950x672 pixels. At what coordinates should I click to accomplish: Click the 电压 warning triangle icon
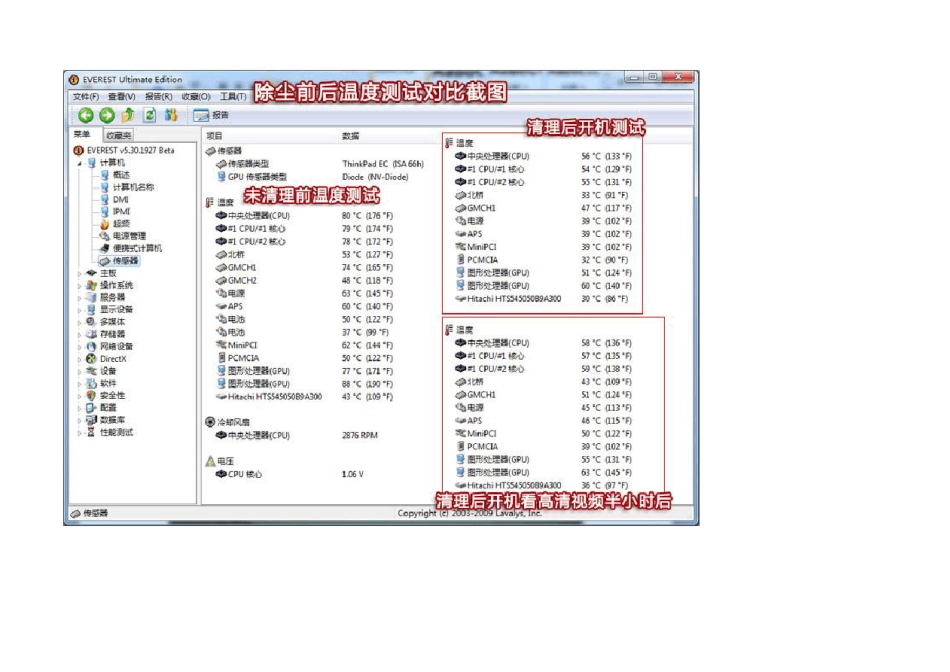tap(210, 461)
